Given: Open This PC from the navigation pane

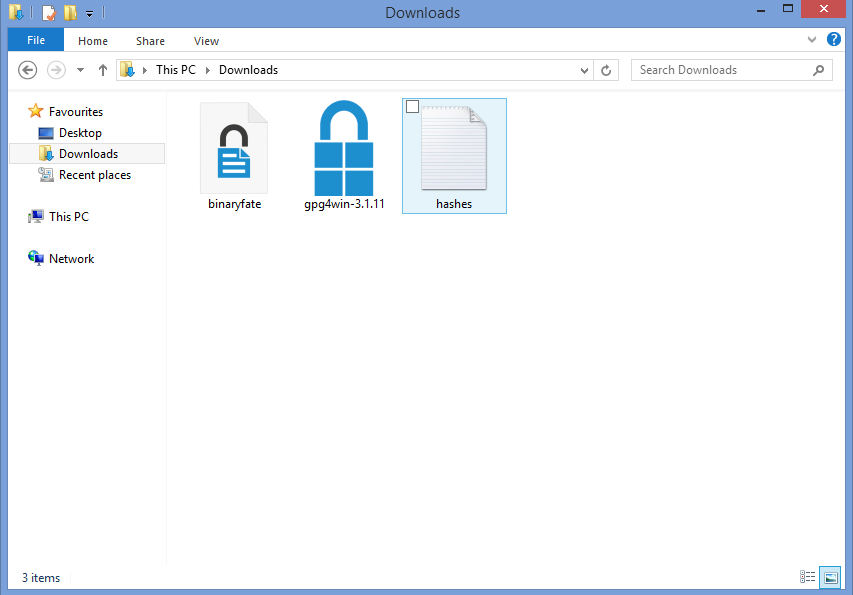Looking at the screenshot, I should coord(66,216).
